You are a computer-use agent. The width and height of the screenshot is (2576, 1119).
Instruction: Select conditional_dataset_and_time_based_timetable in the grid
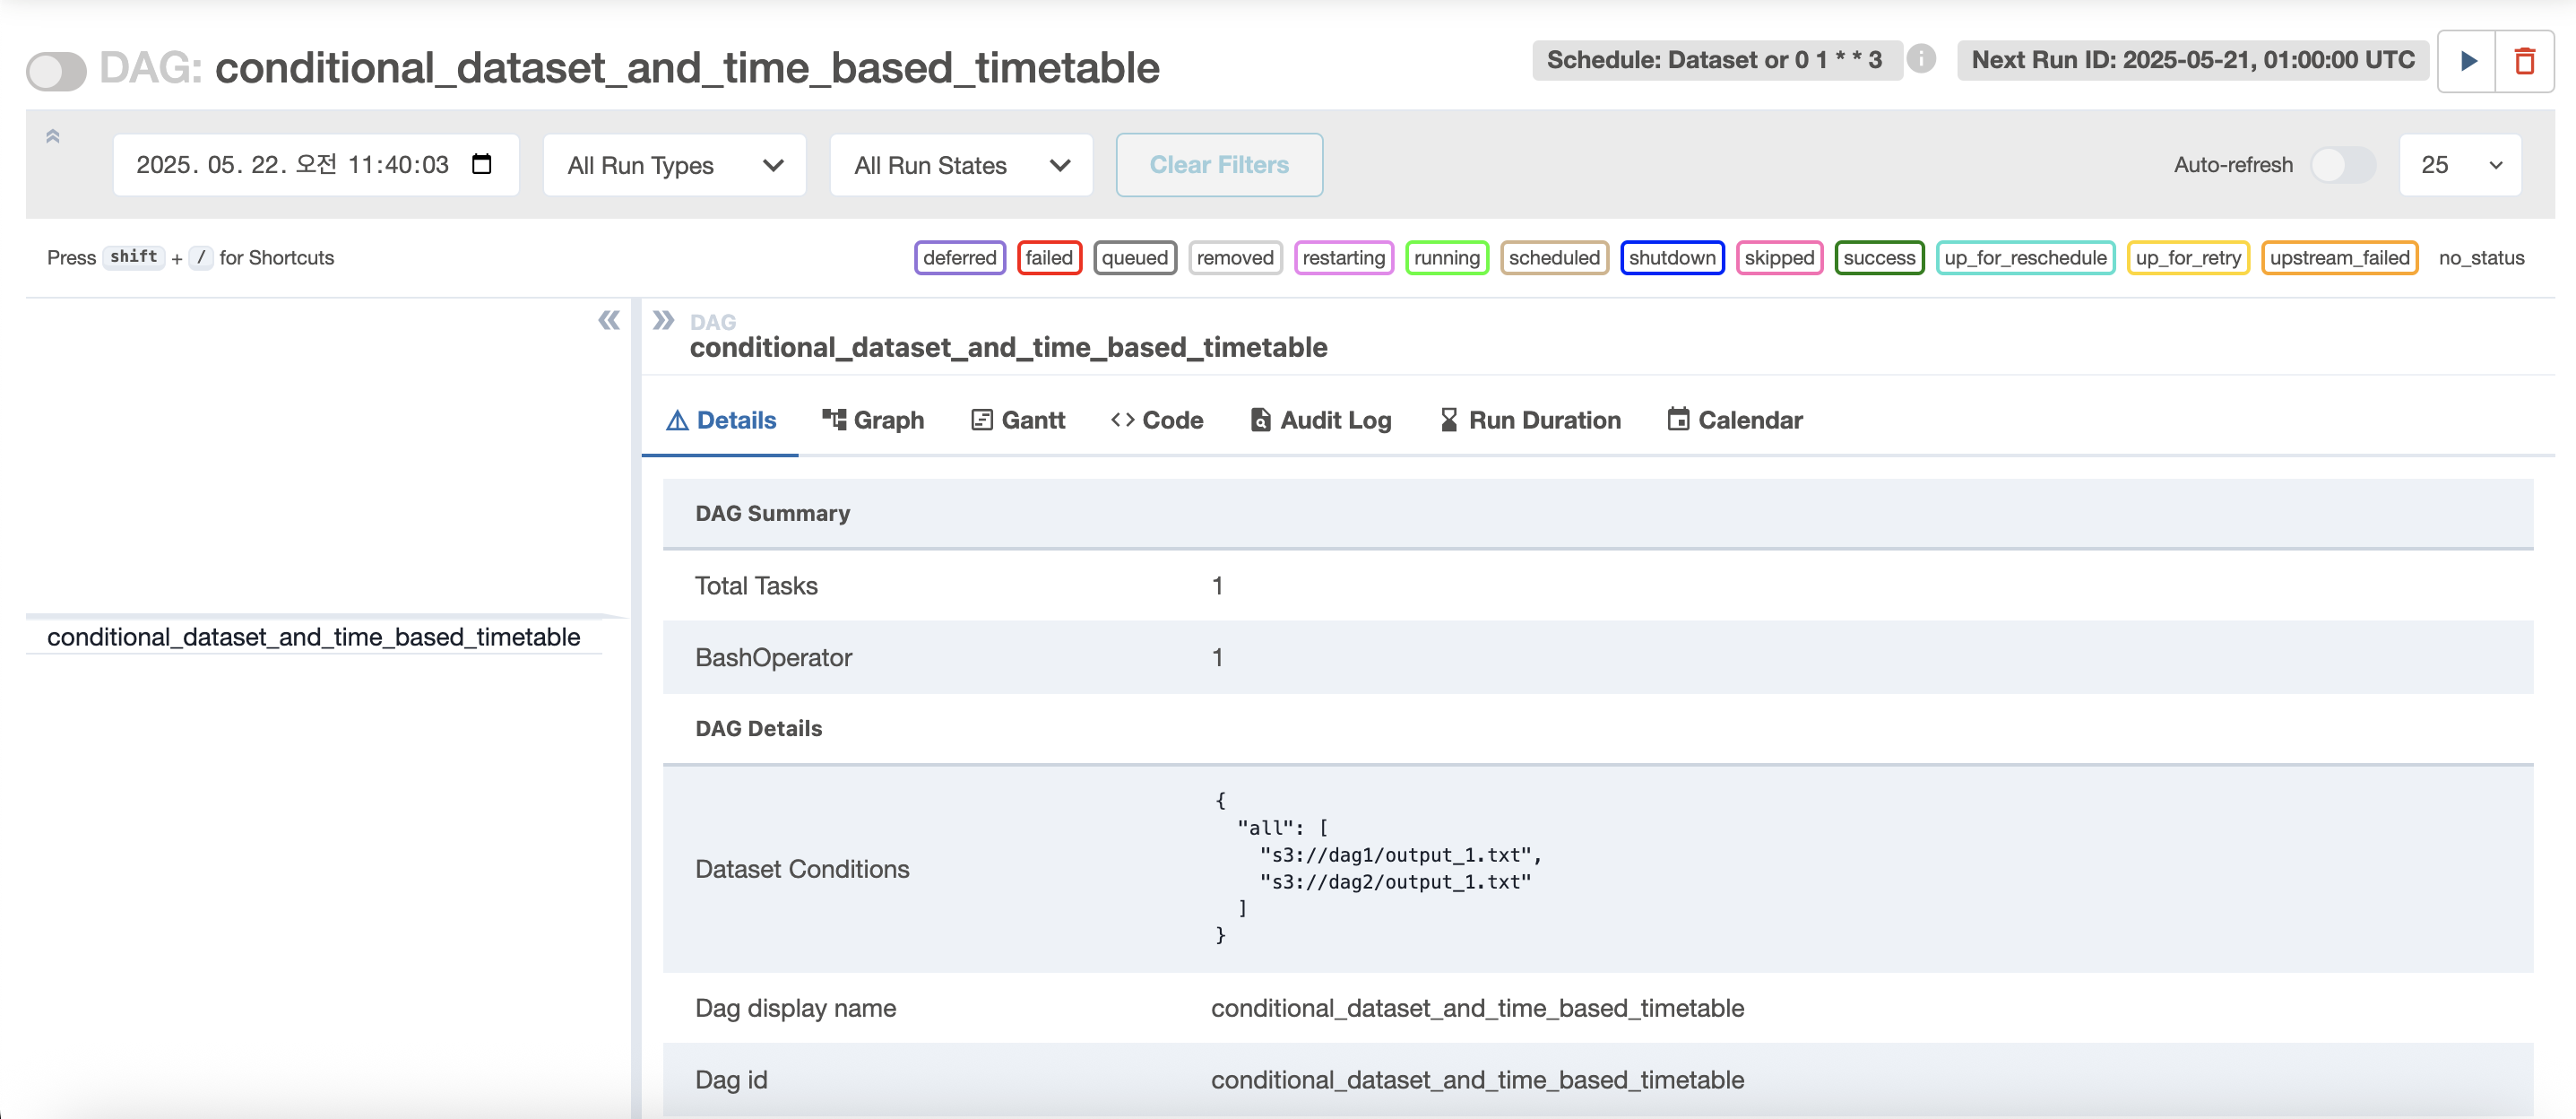pyautogui.click(x=314, y=637)
